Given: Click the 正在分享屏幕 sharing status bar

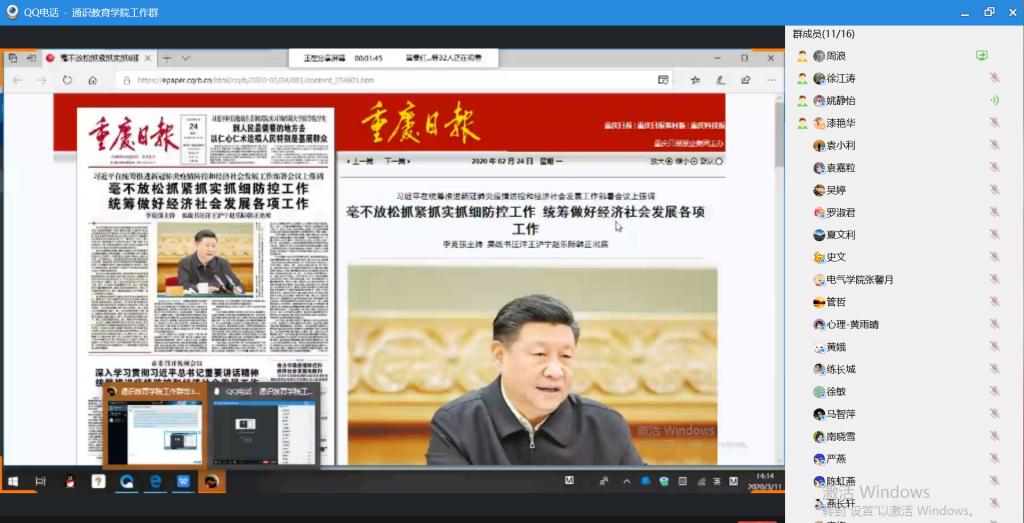Looking at the screenshot, I should coord(394,58).
